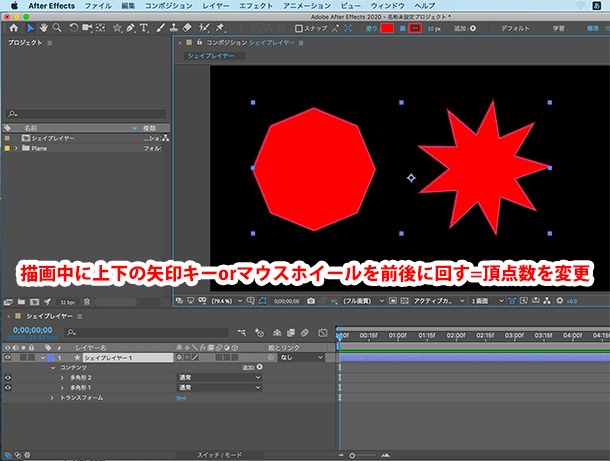Screen dimensions: 610x461
Task: Enable motion blur icon in timeline
Action: click(x=305, y=333)
